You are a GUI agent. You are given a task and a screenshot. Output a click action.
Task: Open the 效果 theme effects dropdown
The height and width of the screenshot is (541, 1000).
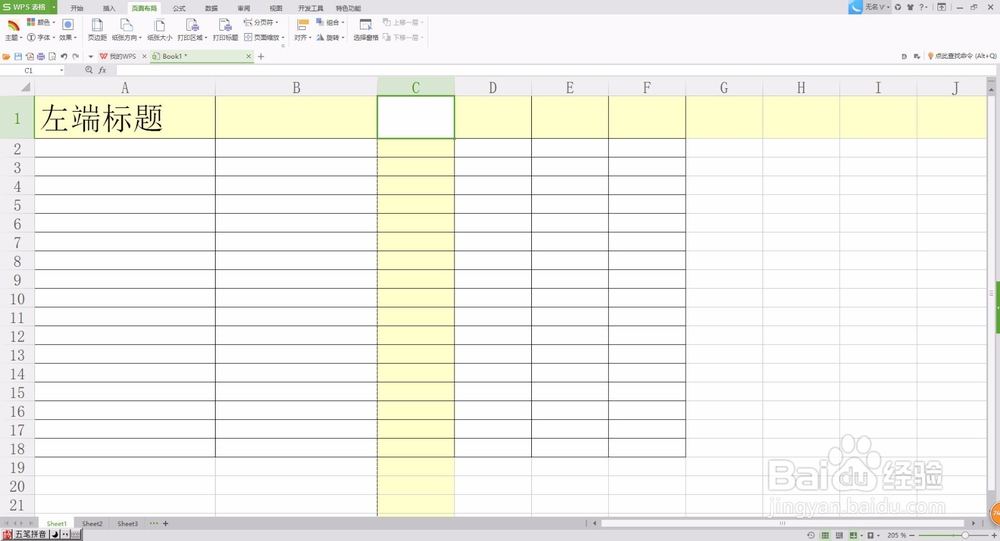68,30
